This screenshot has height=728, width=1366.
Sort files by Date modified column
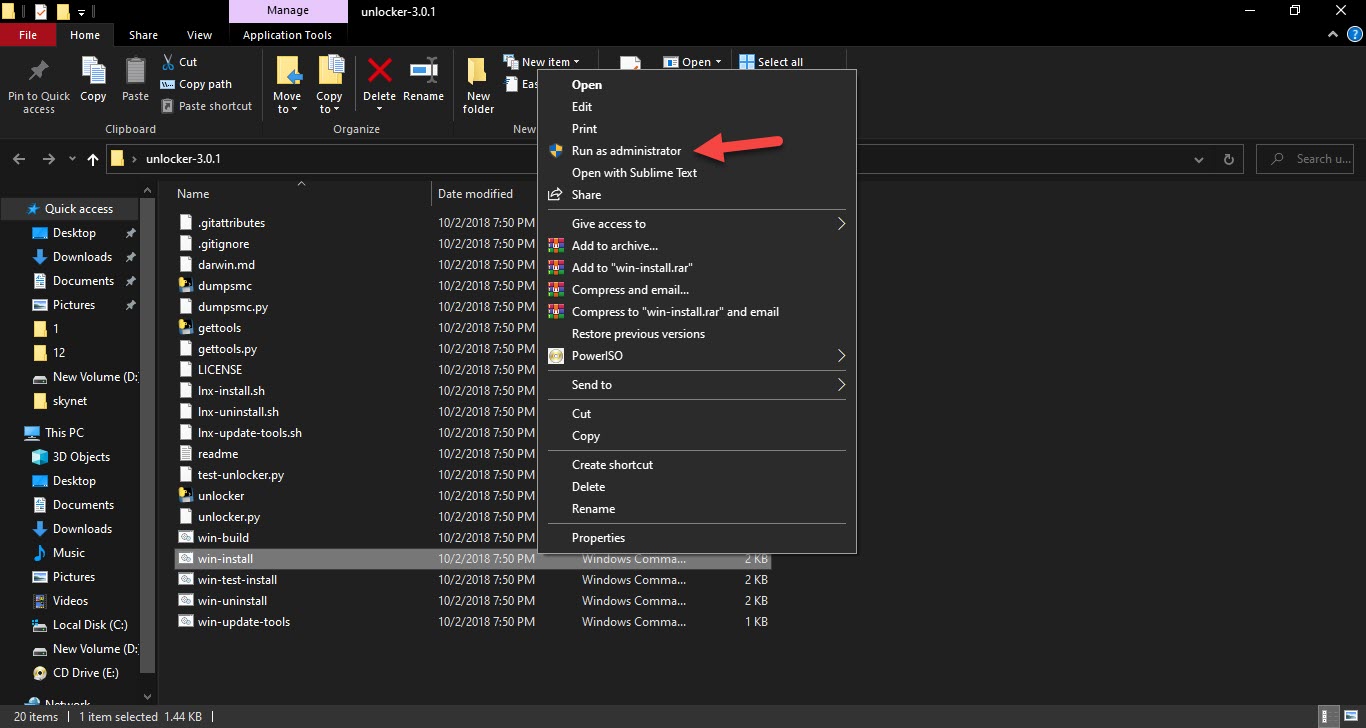[x=475, y=194]
